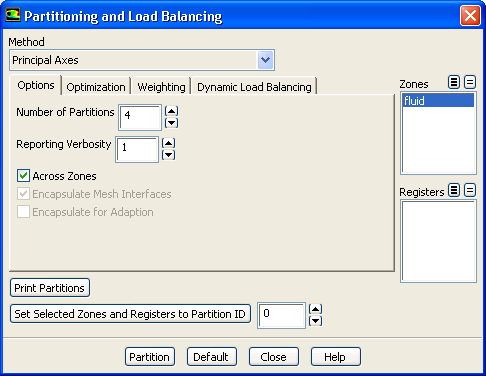Select all registers with the Registers list icon
Screen dimensions: 486x376
click(x=454, y=190)
